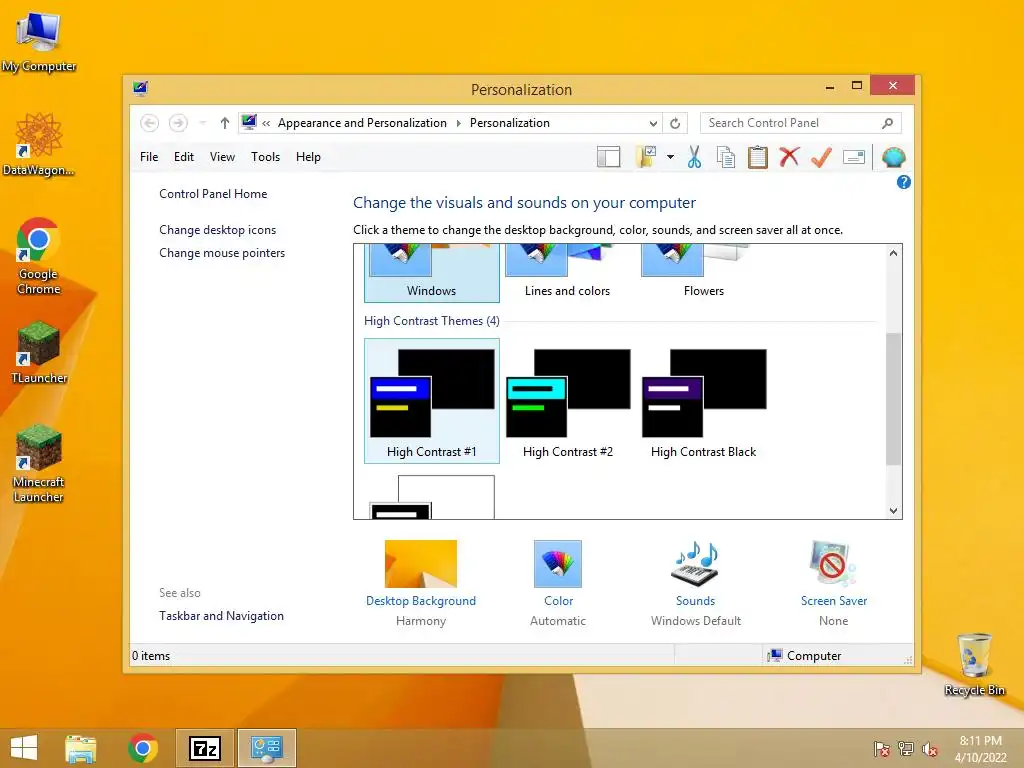Click the red X Delete toolbar icon
This screenshot has width=1024, height=768.
coord(789,157)
